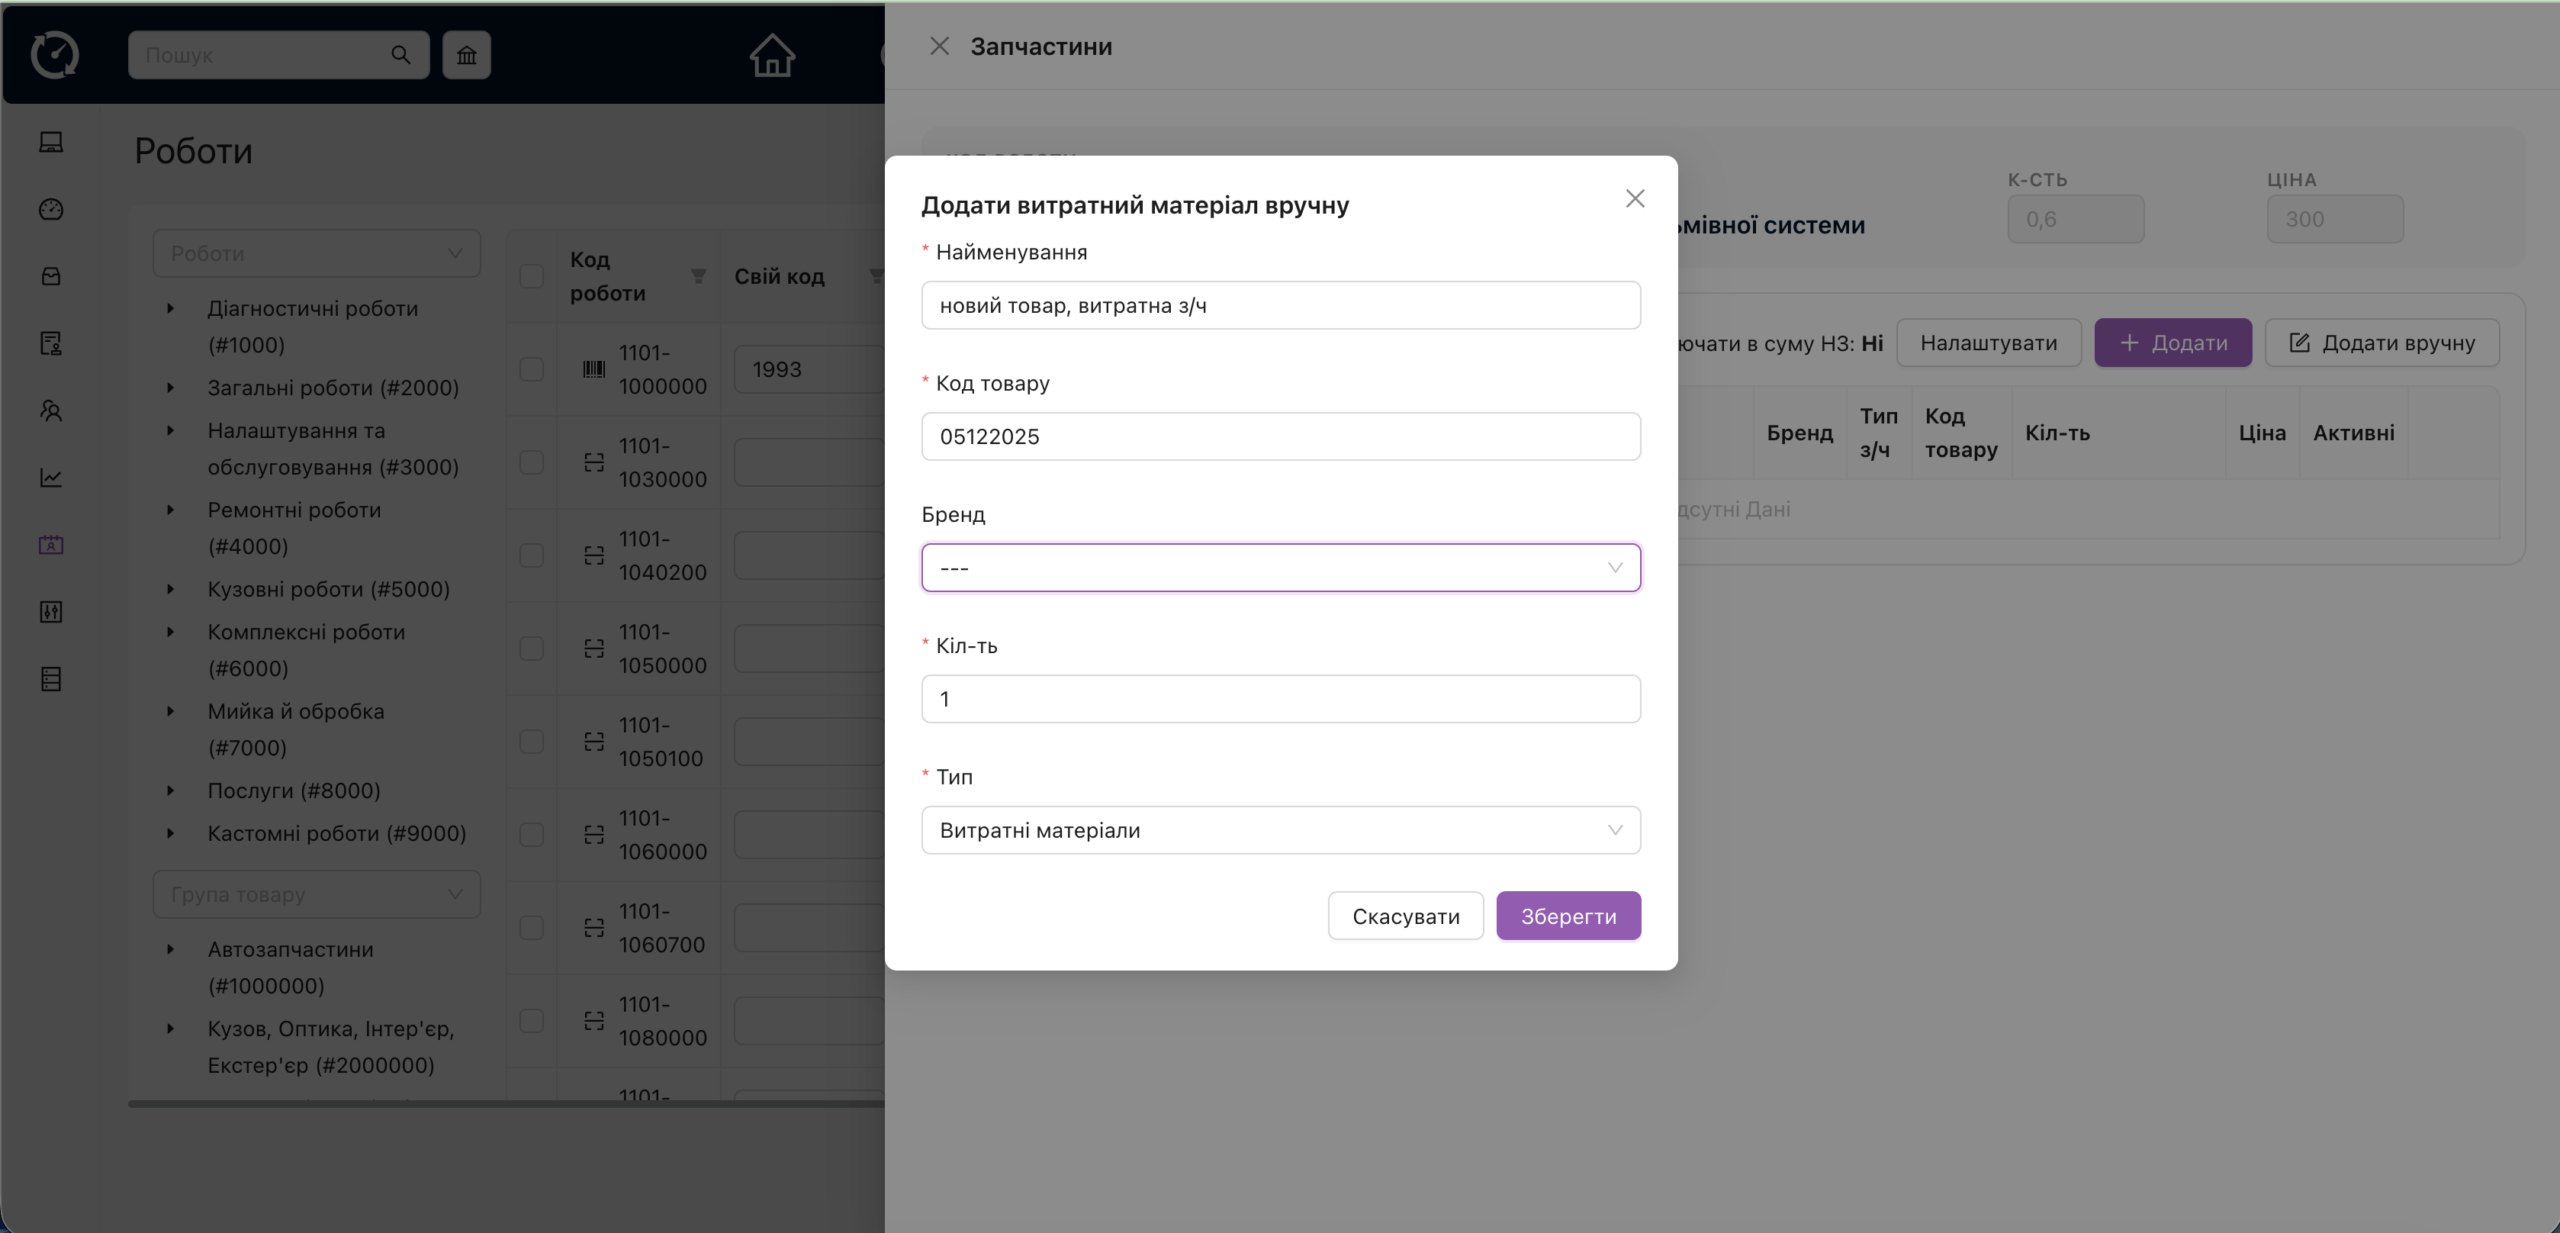Close the add consumable material dialog
2560x1233 pixels.
point(1635,199)
